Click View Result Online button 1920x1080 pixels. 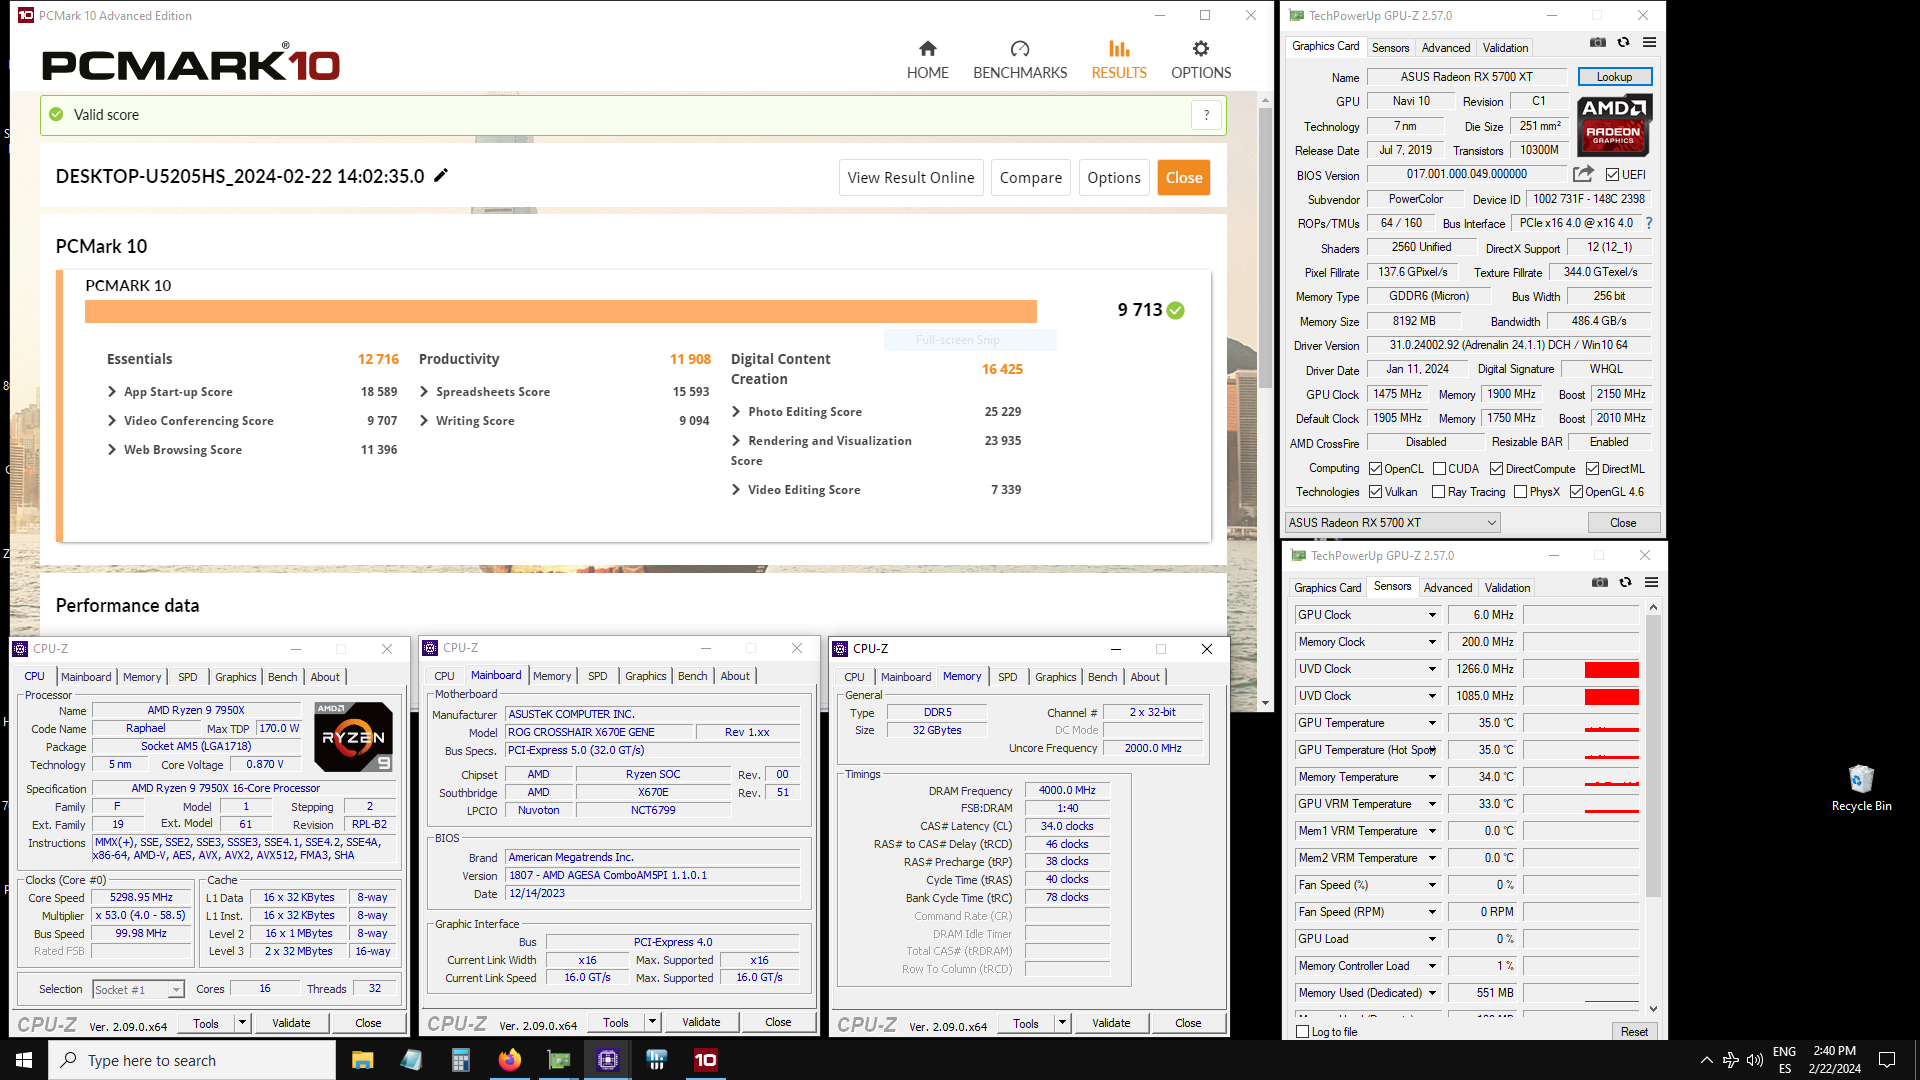(x=910, y=178)
